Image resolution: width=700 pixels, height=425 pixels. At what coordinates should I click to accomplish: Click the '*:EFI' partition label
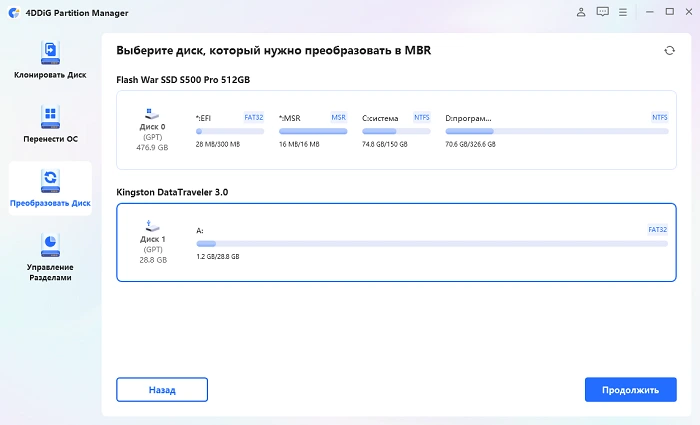203,118
